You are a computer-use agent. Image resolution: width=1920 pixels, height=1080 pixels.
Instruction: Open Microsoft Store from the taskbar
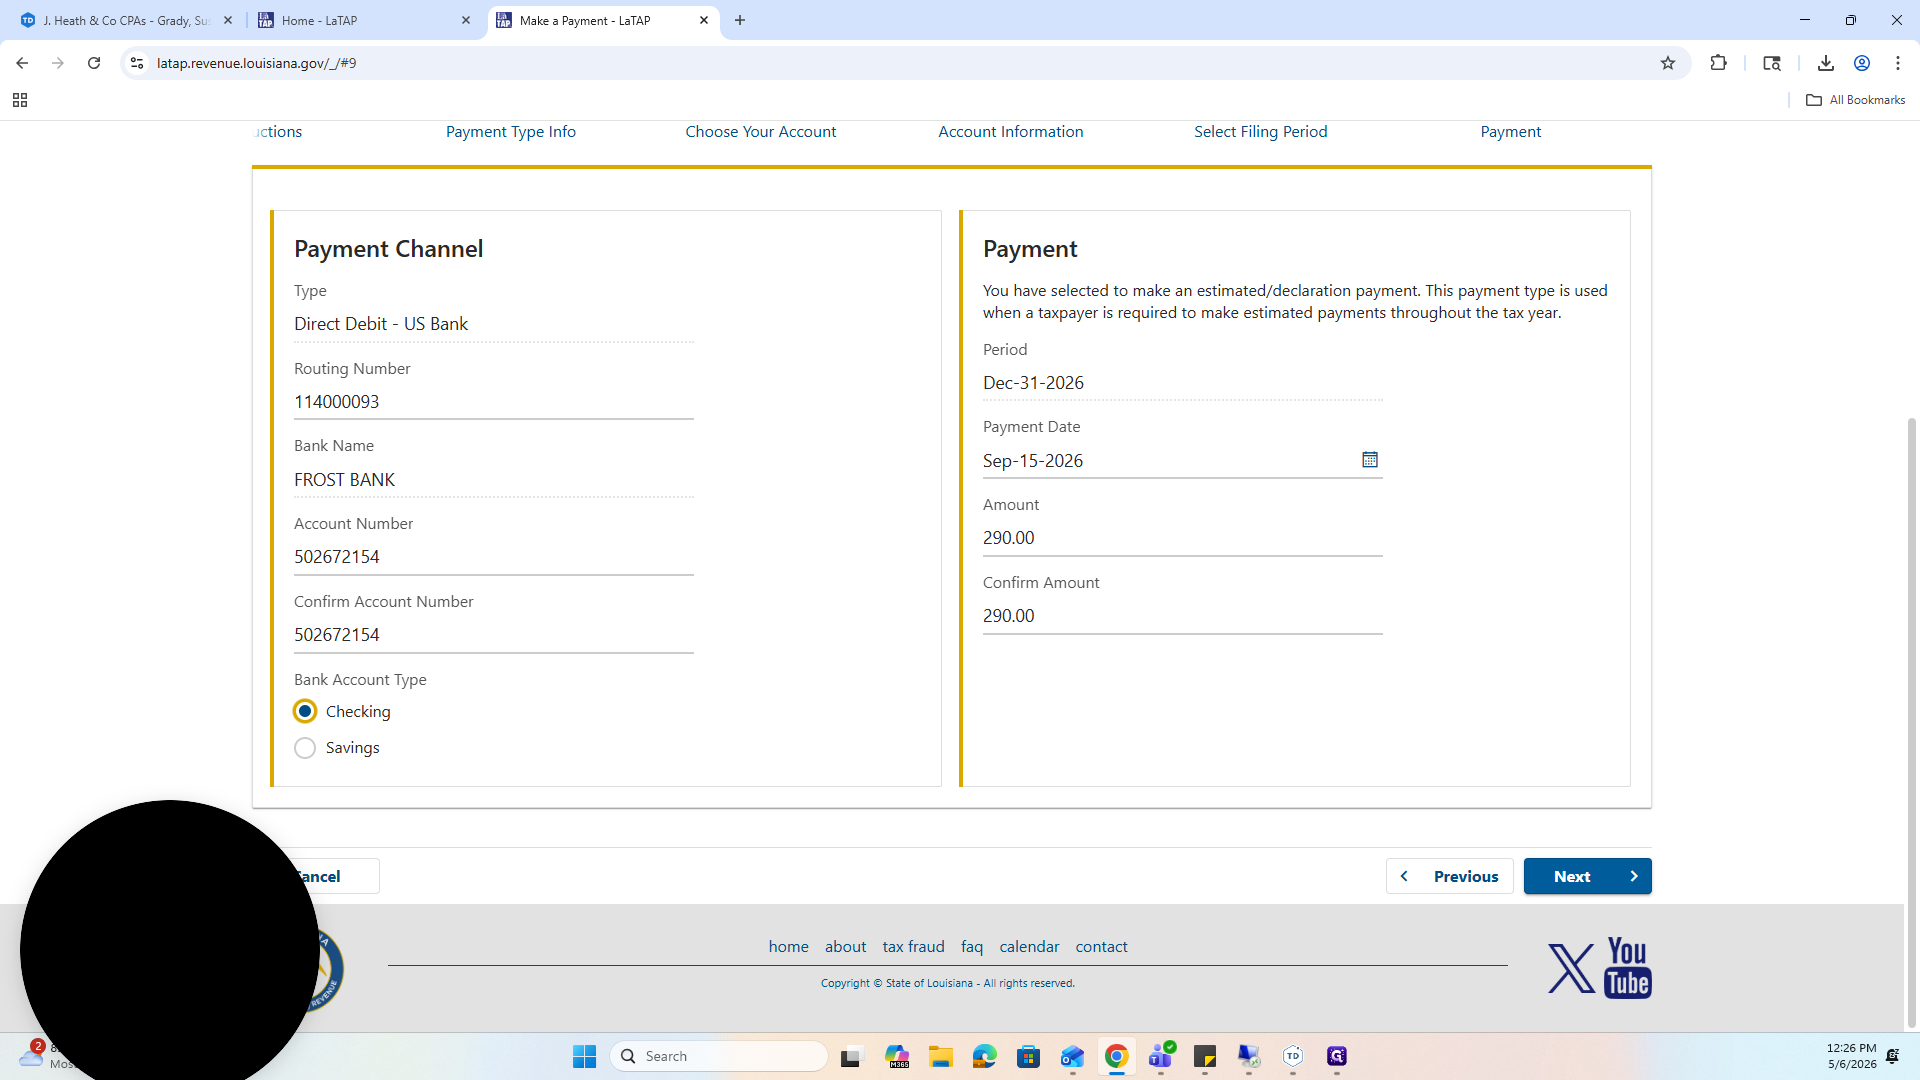(1029, 1056)
